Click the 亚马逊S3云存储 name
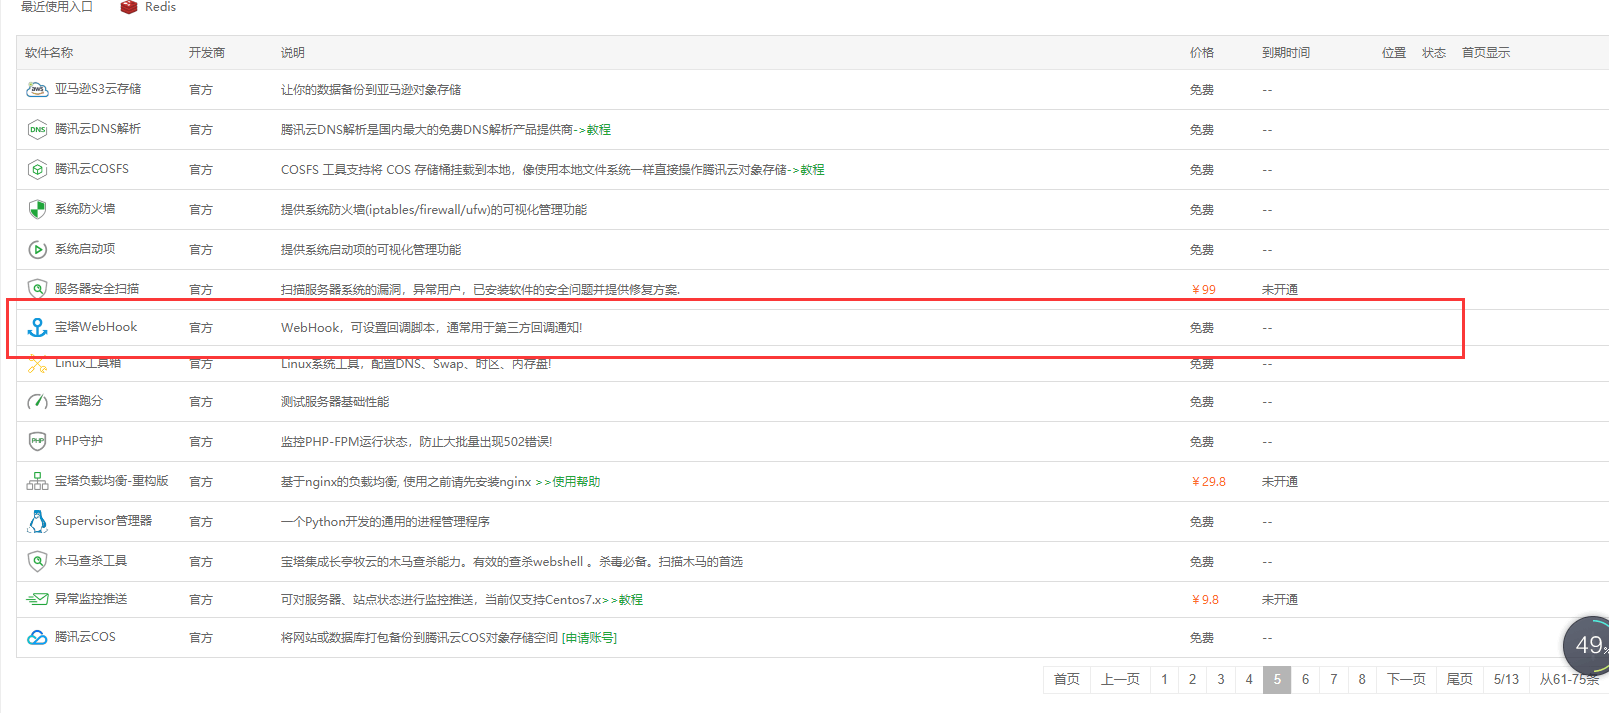Image resolution: width=1609 pixels, height=713 pixels. click(98, 89)
